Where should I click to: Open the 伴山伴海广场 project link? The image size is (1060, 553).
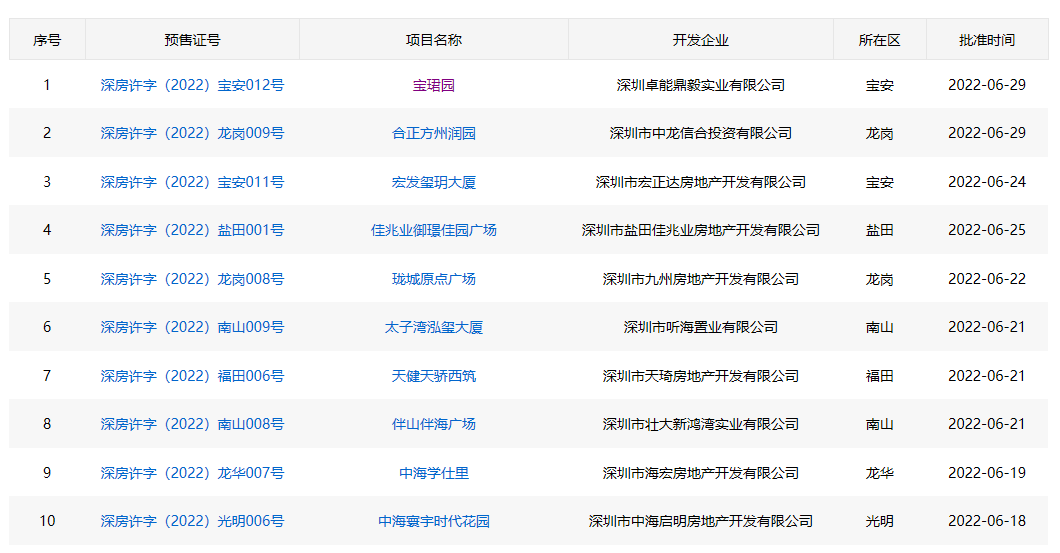point(433,424)
